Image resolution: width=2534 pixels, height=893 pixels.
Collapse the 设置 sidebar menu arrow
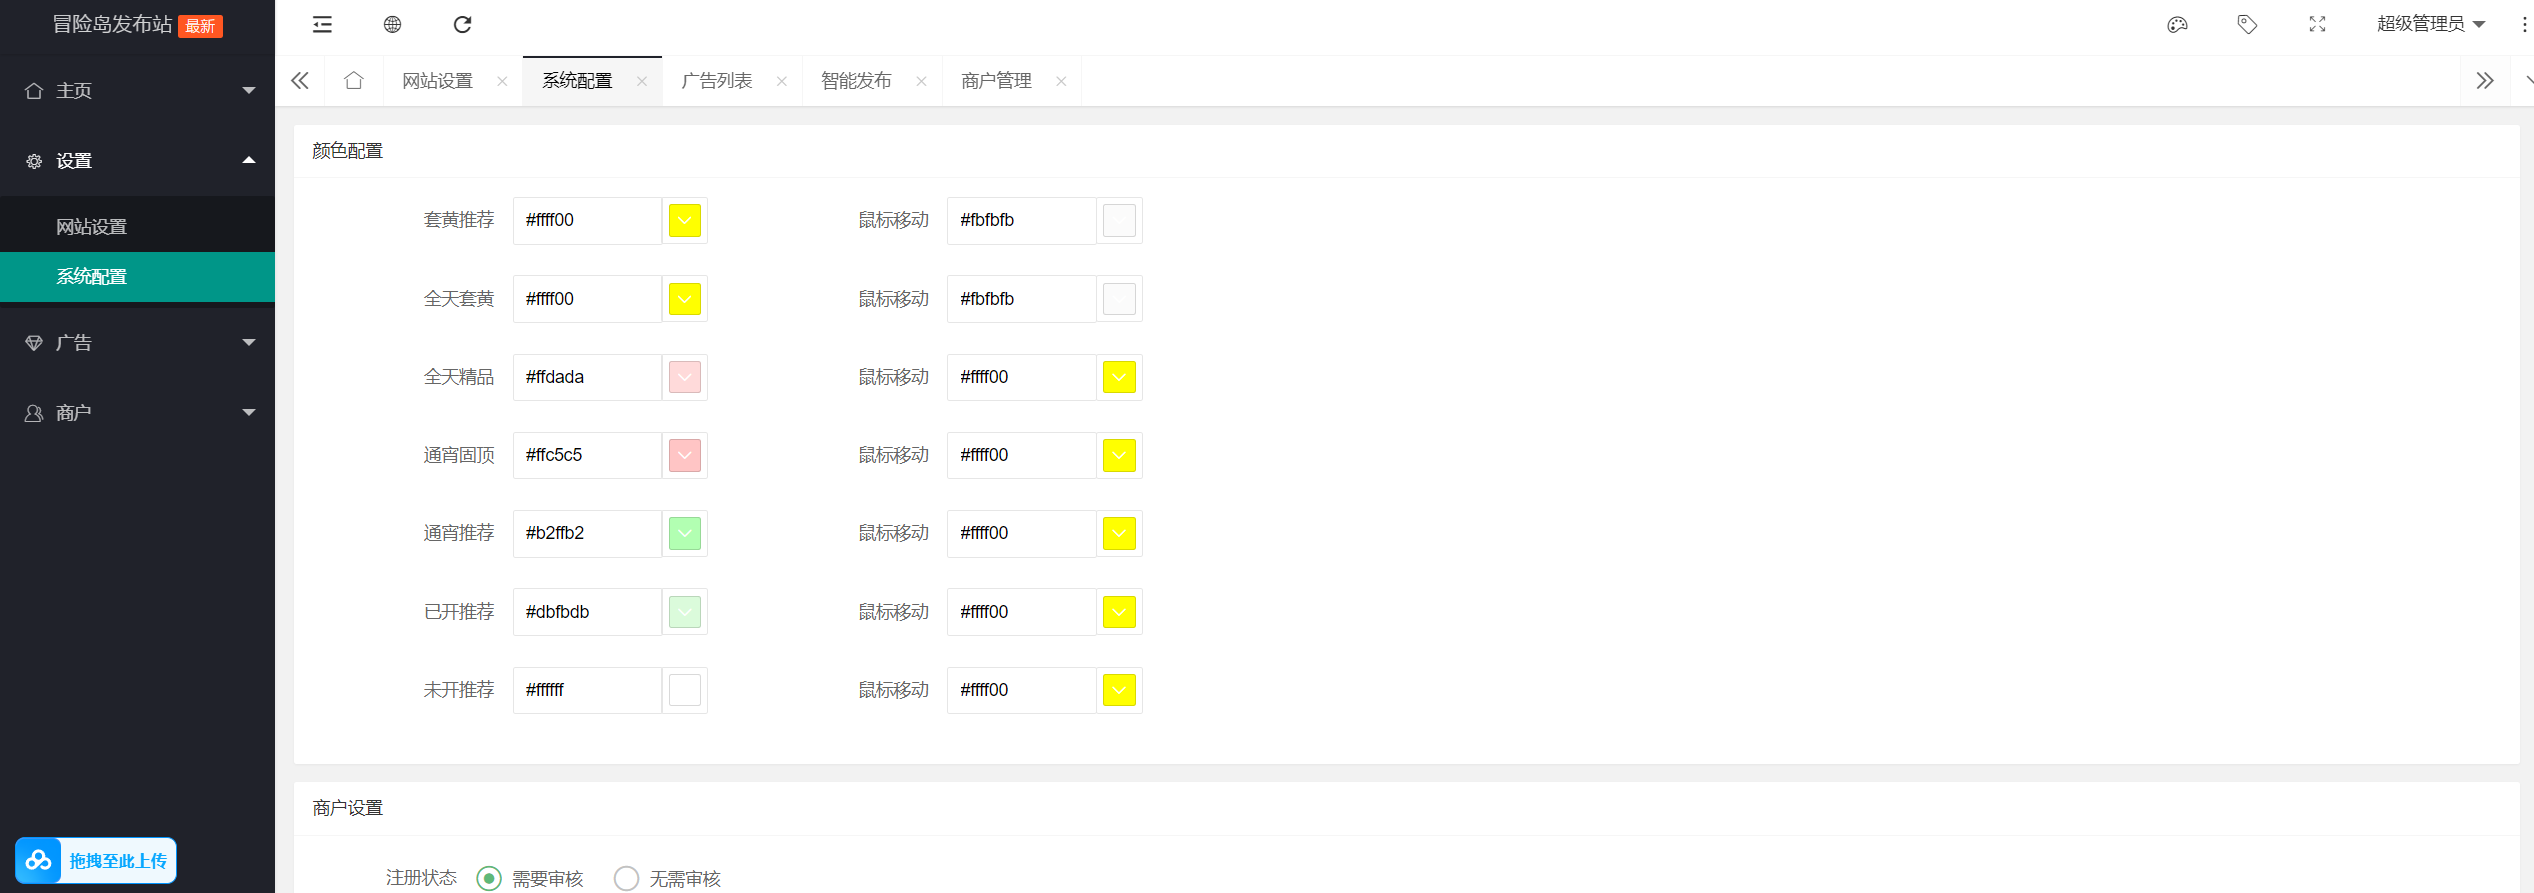click(249, 160)
